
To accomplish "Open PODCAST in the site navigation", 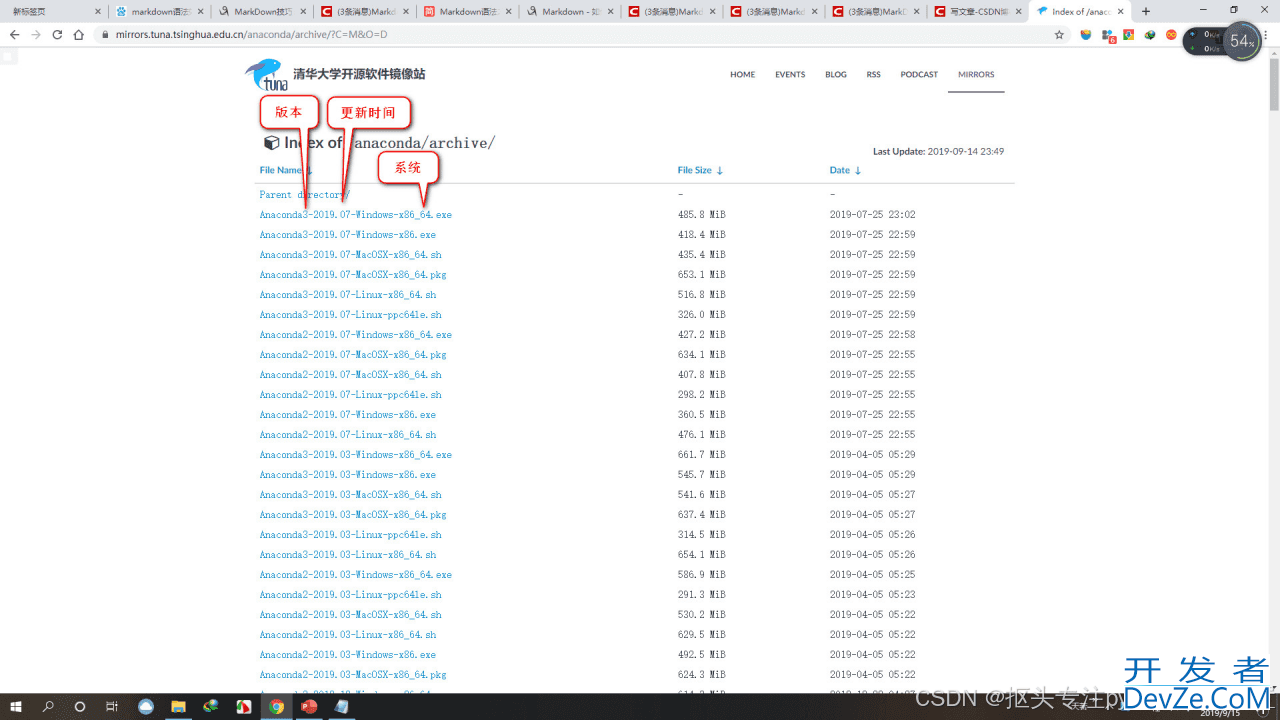I will (919, 75).
